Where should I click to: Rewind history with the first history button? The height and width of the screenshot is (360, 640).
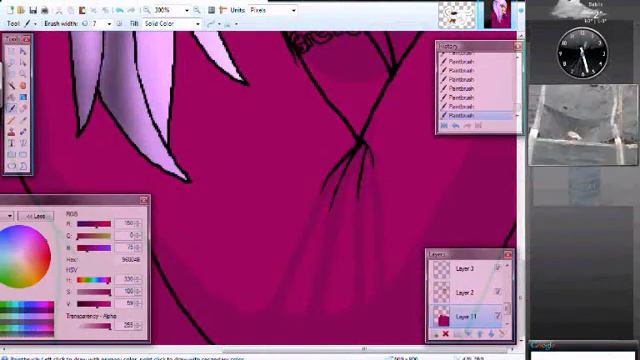444,126
